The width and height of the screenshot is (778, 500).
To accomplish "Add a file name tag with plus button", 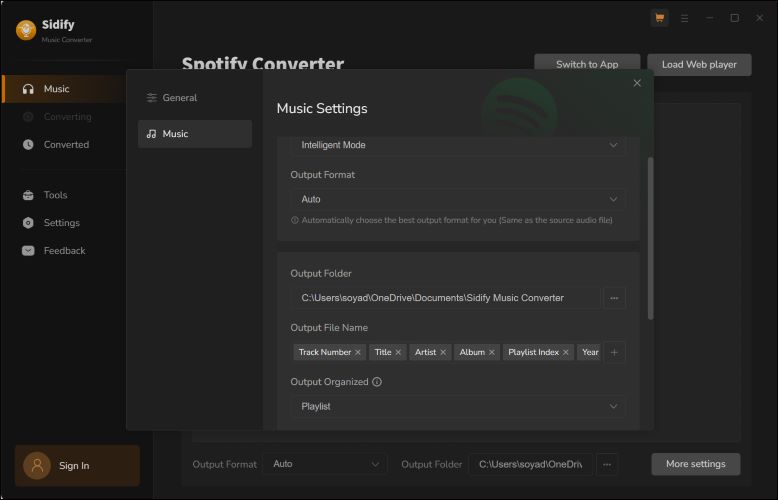I will (614, 352).
